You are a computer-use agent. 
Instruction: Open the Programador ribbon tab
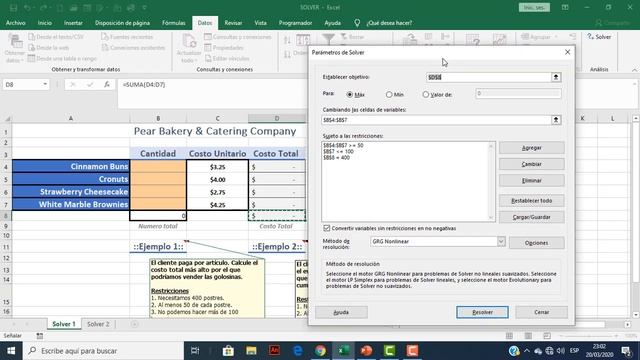pos(295,23)
